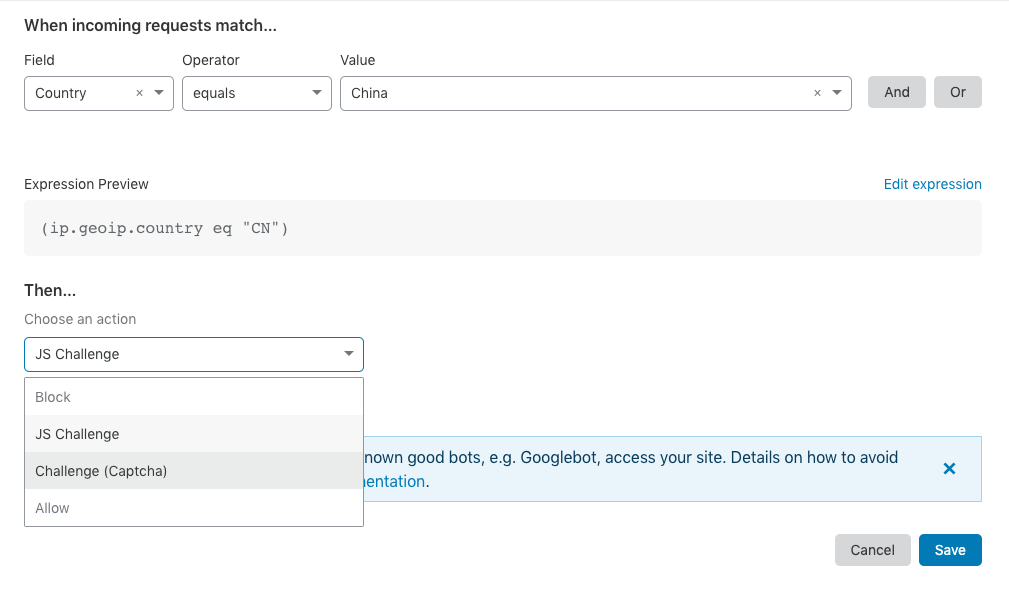Viewport: 1009px width, 593px height.
Task: Select Block from the action list
Action: coord(194,397)
